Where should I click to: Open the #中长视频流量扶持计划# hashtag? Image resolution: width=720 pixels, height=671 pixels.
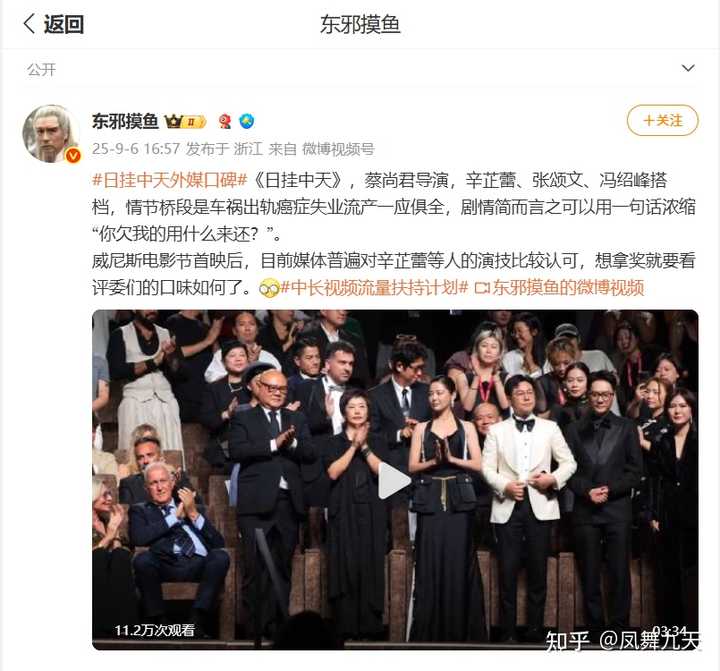pos(374,288)
